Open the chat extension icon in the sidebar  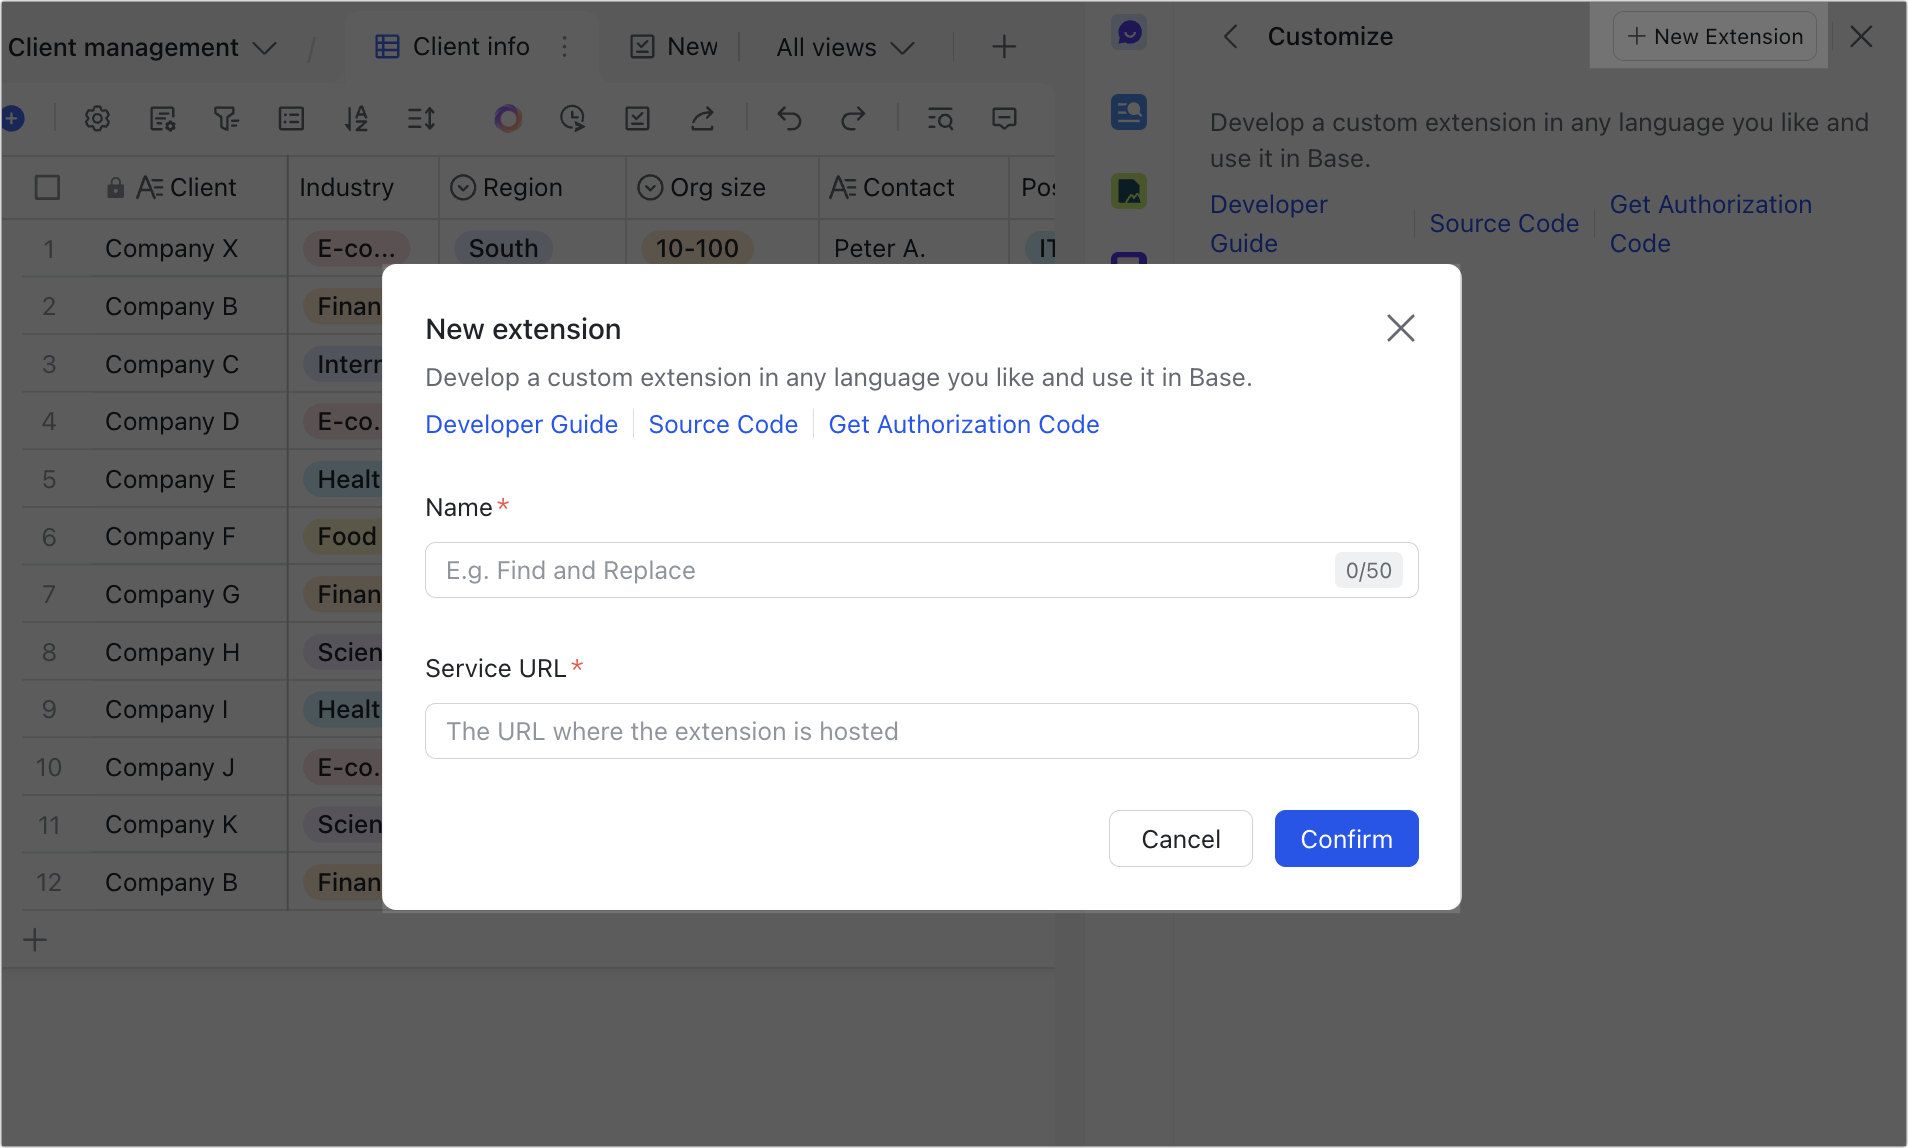click(x=1128, y=32)
